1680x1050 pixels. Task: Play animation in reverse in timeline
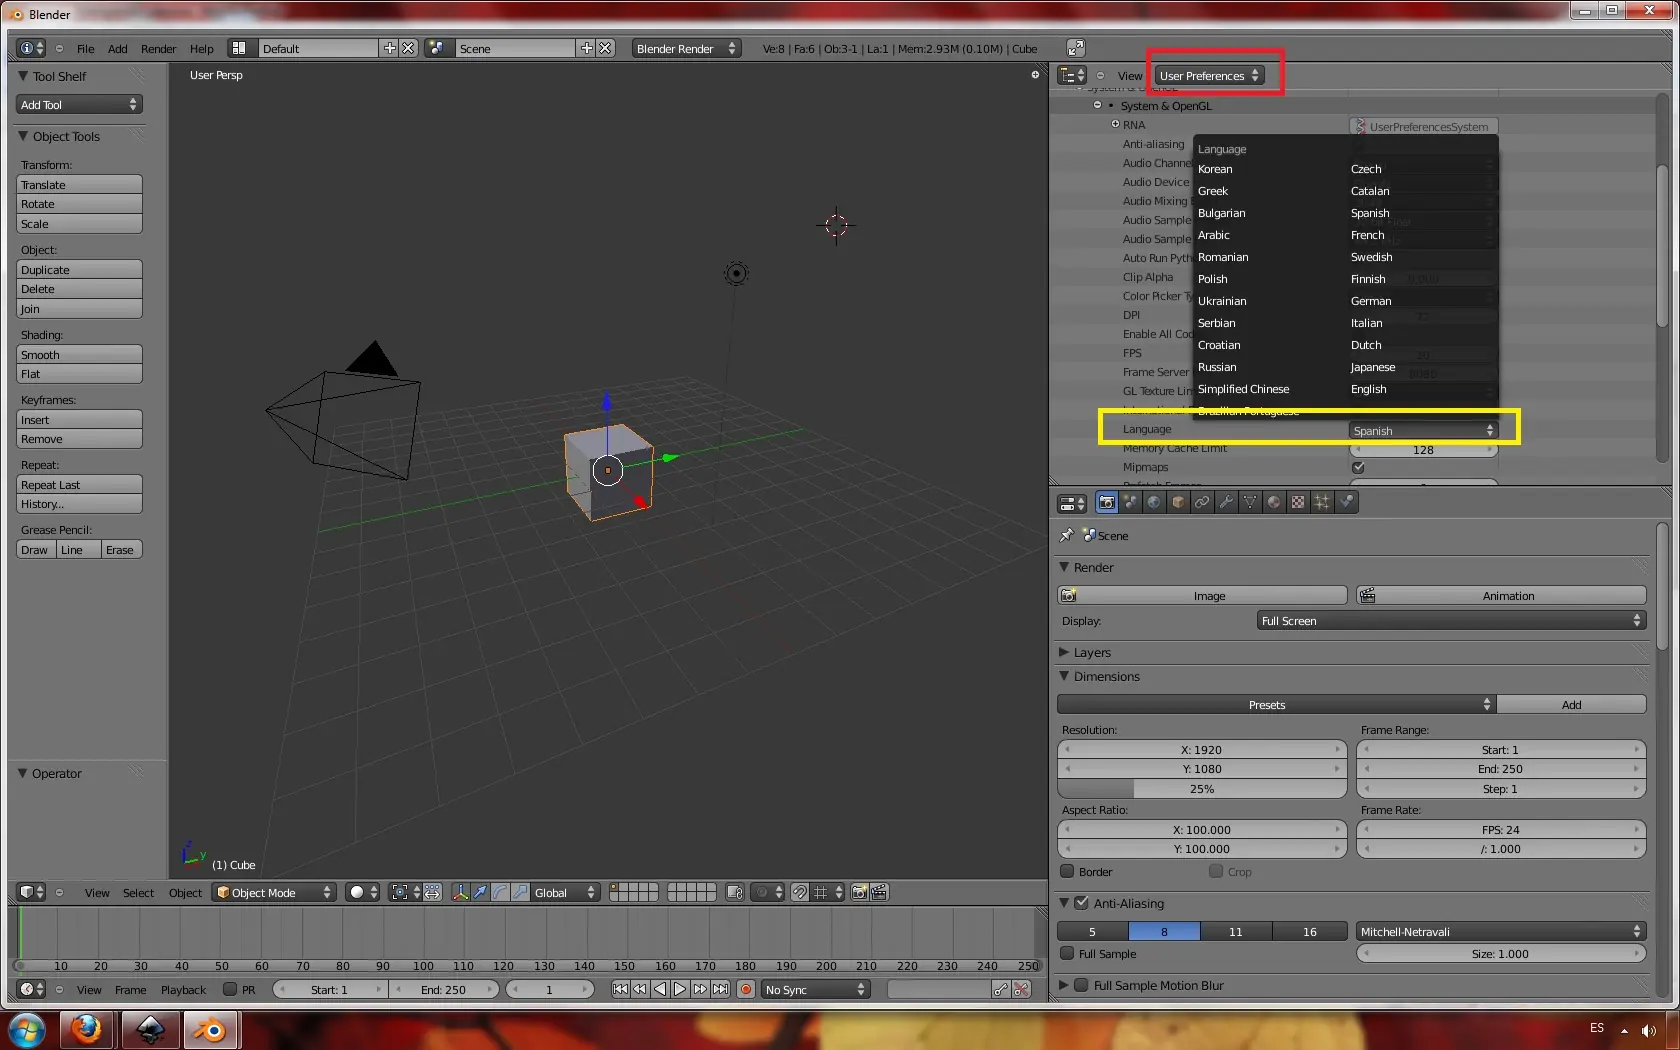tap(660, 989)
